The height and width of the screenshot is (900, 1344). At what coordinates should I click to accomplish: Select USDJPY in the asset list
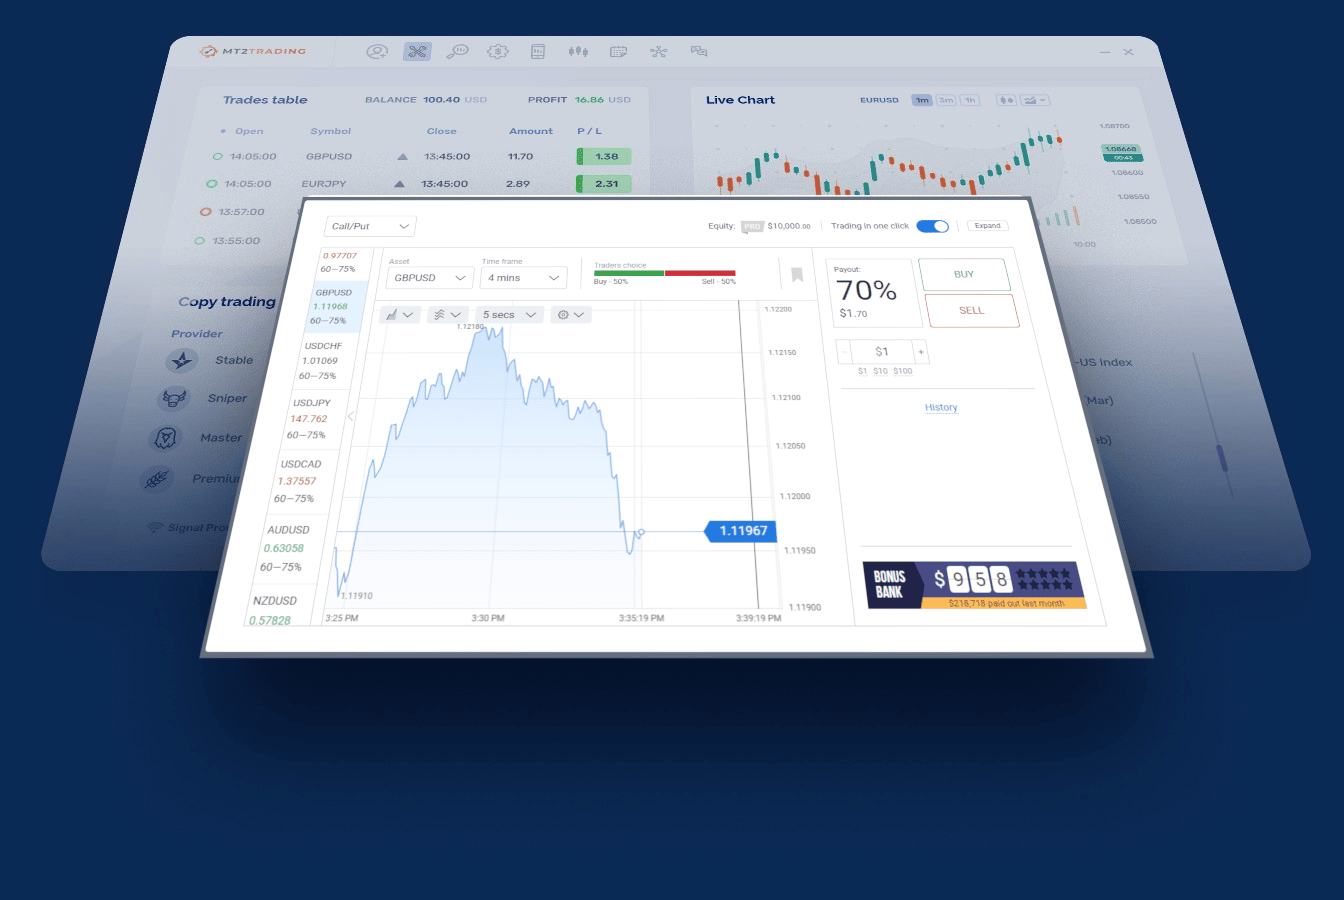(310, 419)
